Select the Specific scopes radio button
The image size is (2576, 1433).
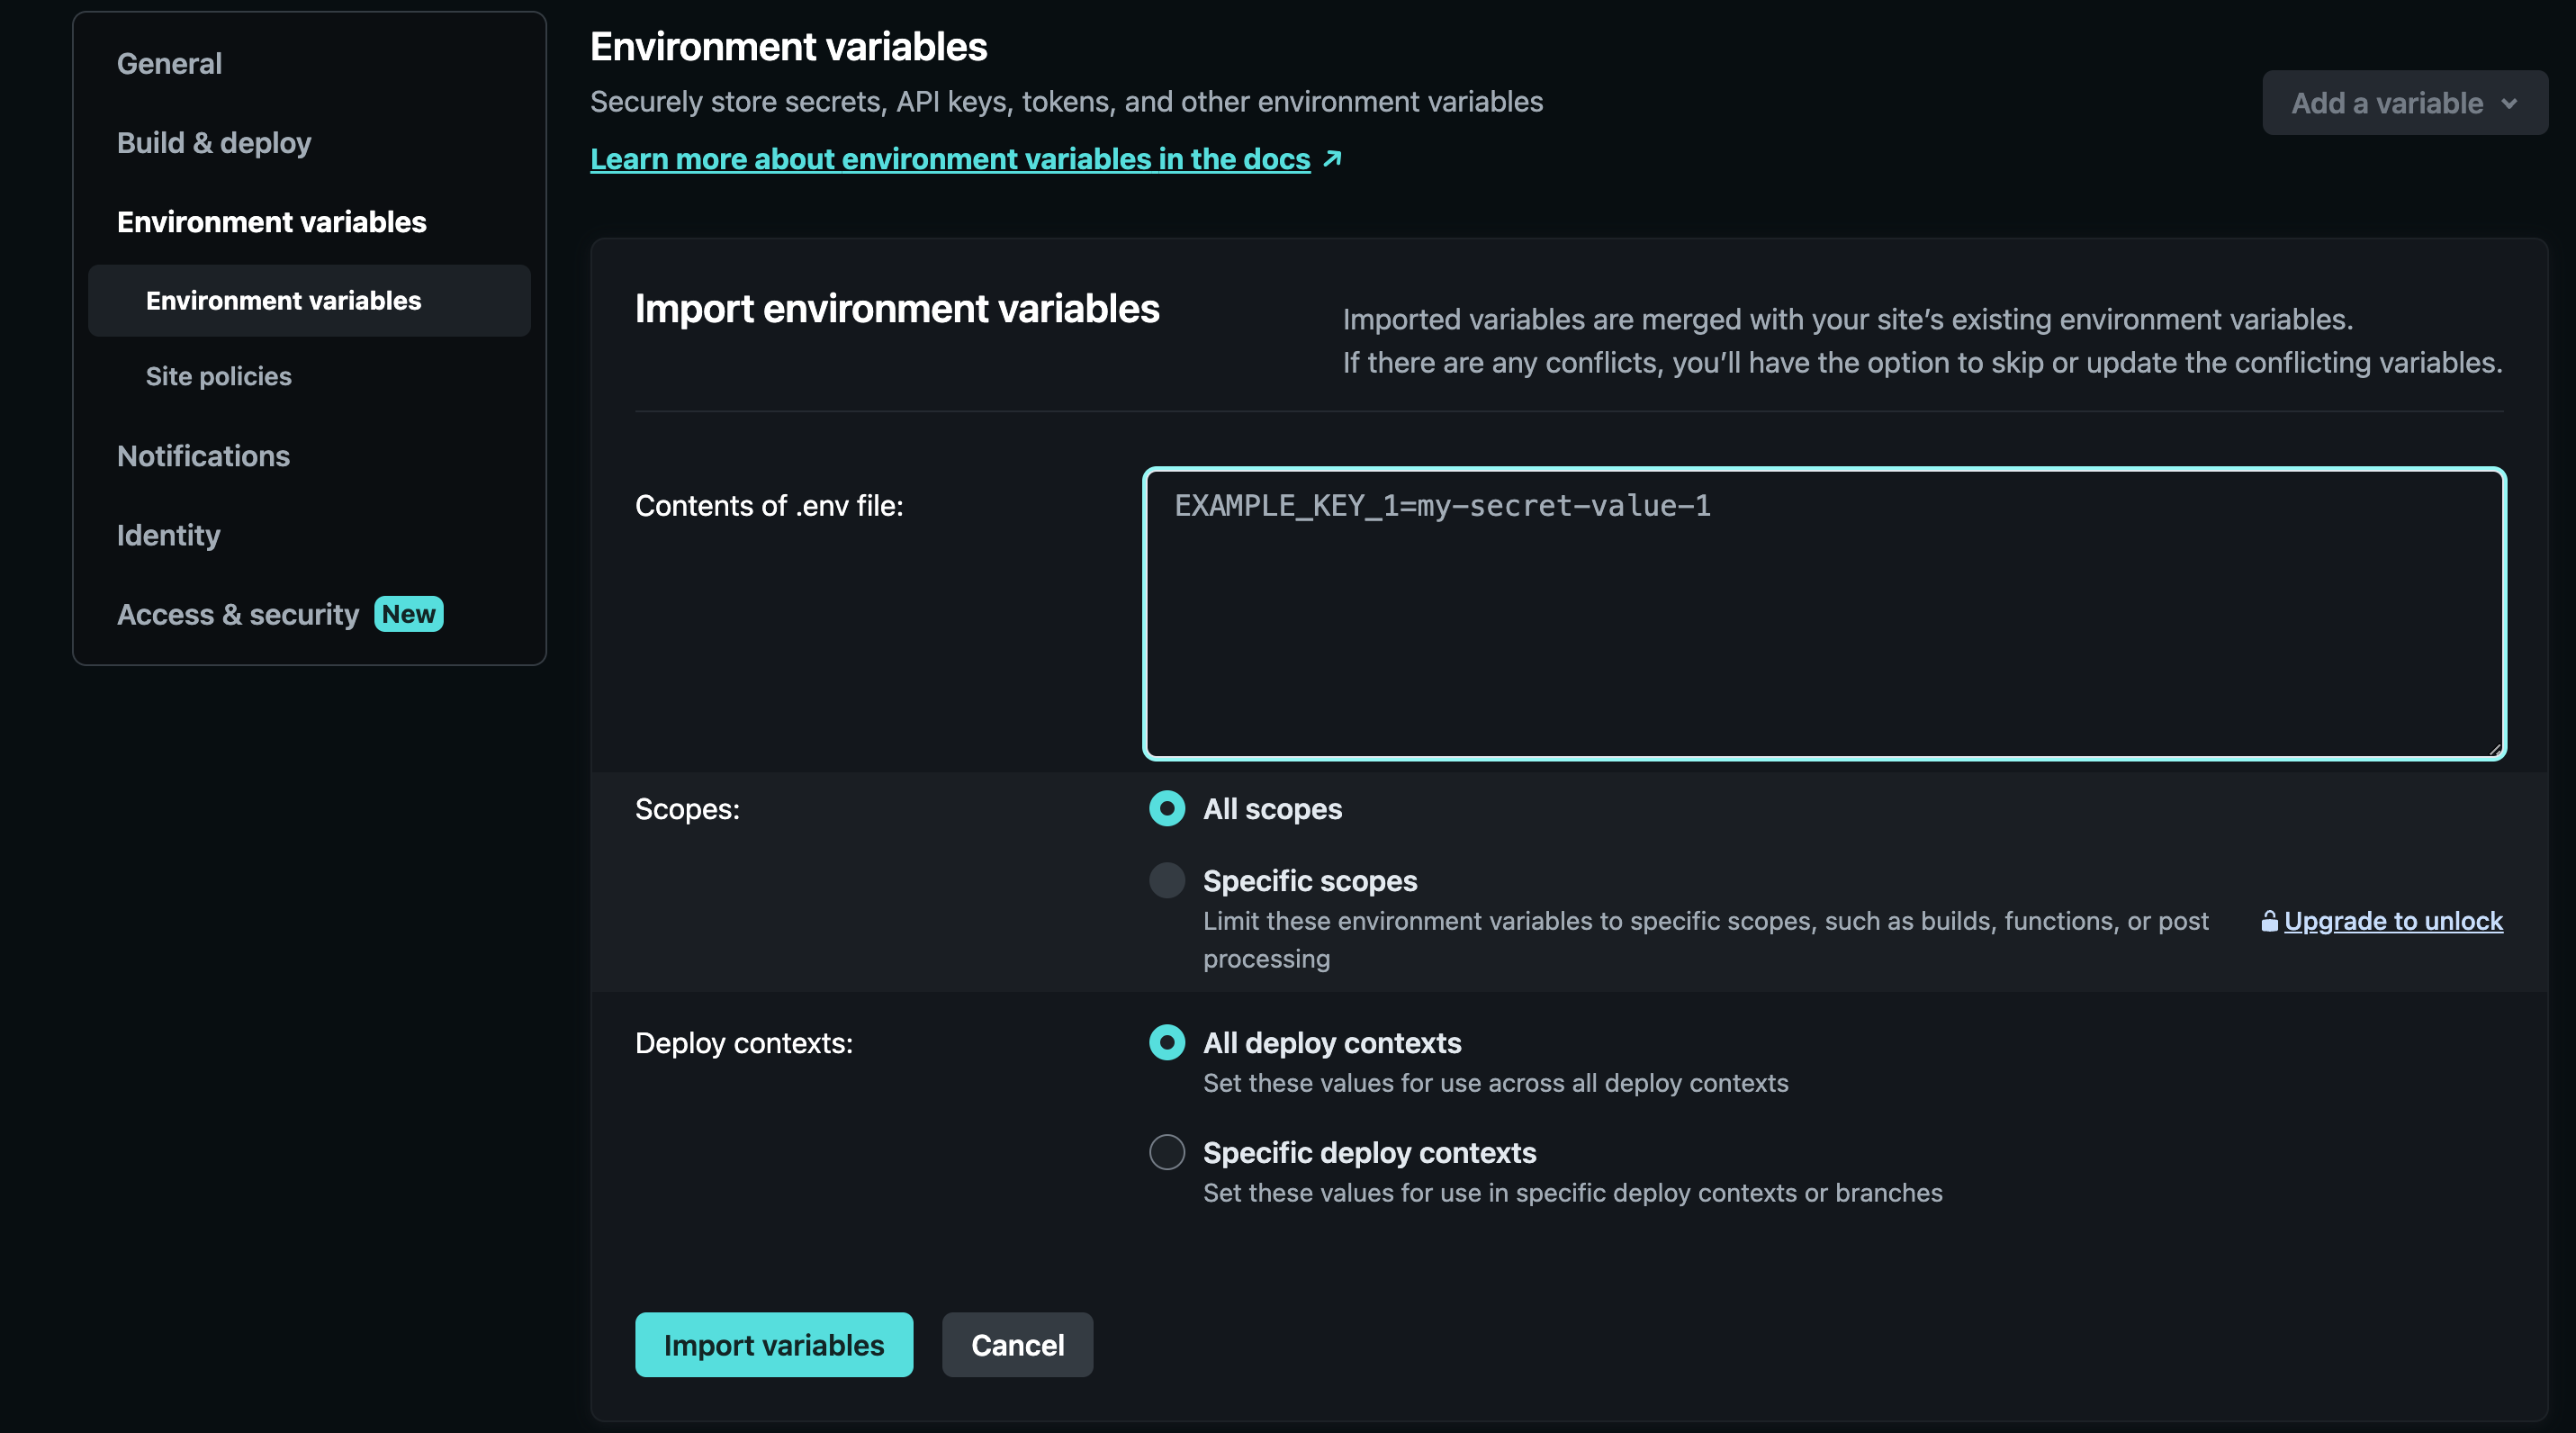pyautogui.click(x=1166, y=880)
